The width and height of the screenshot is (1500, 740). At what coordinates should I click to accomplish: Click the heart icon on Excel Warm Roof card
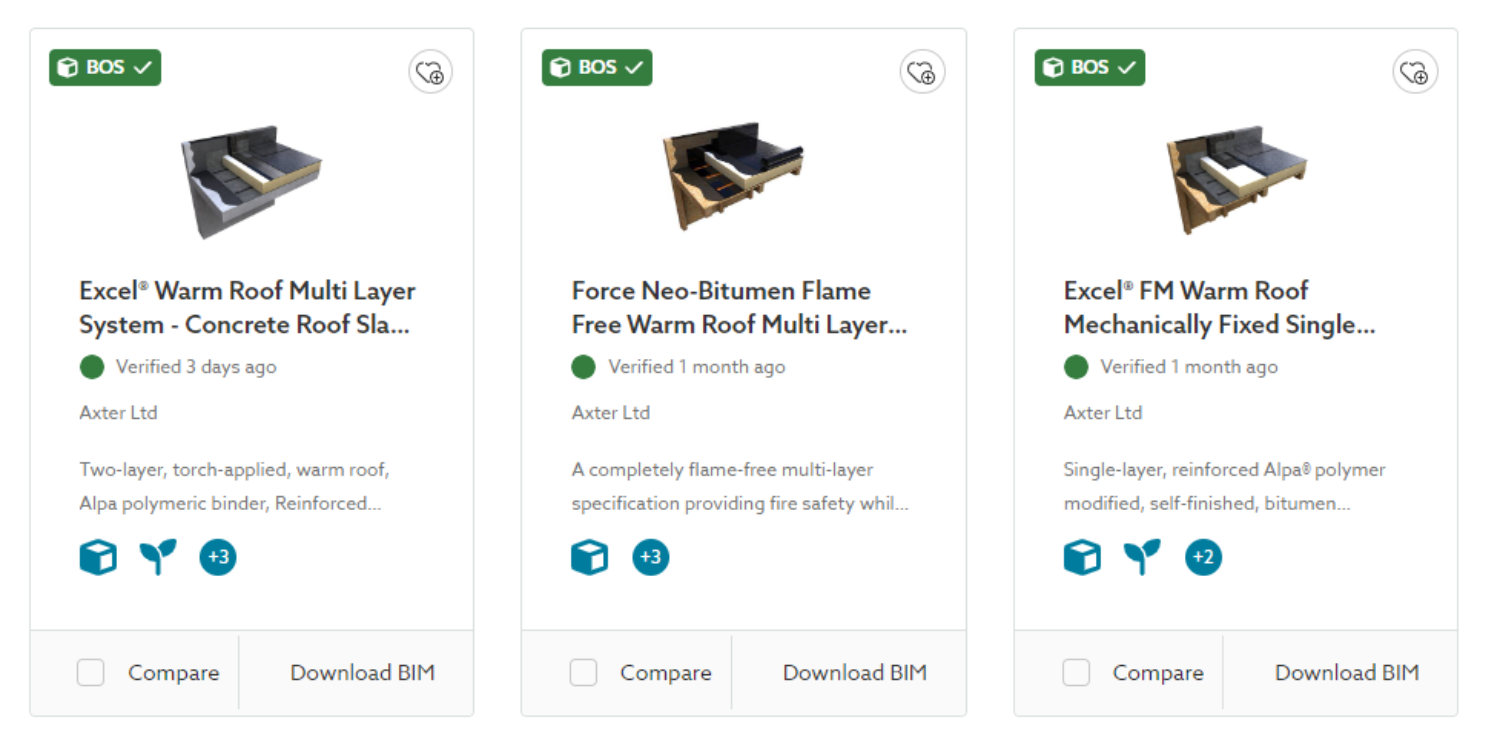pos(430,71)
